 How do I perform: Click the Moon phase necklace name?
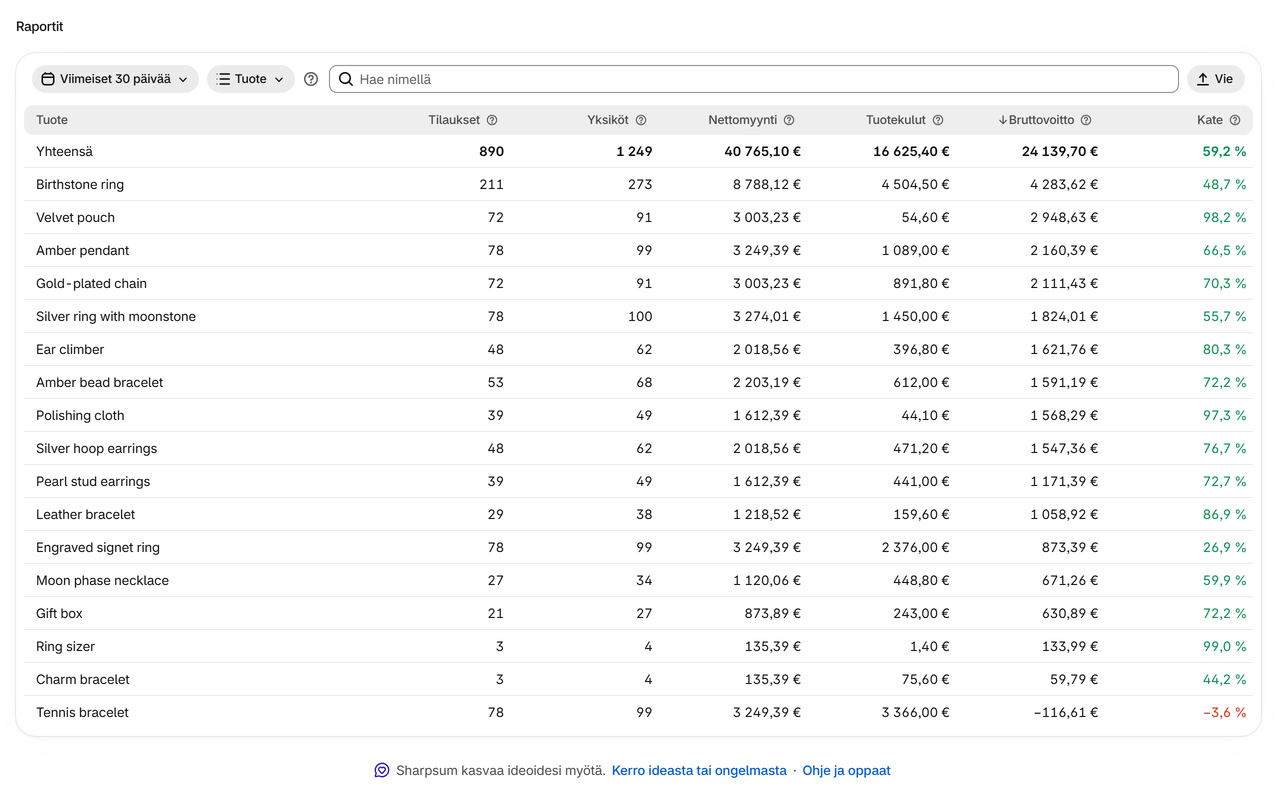point(102,580)
